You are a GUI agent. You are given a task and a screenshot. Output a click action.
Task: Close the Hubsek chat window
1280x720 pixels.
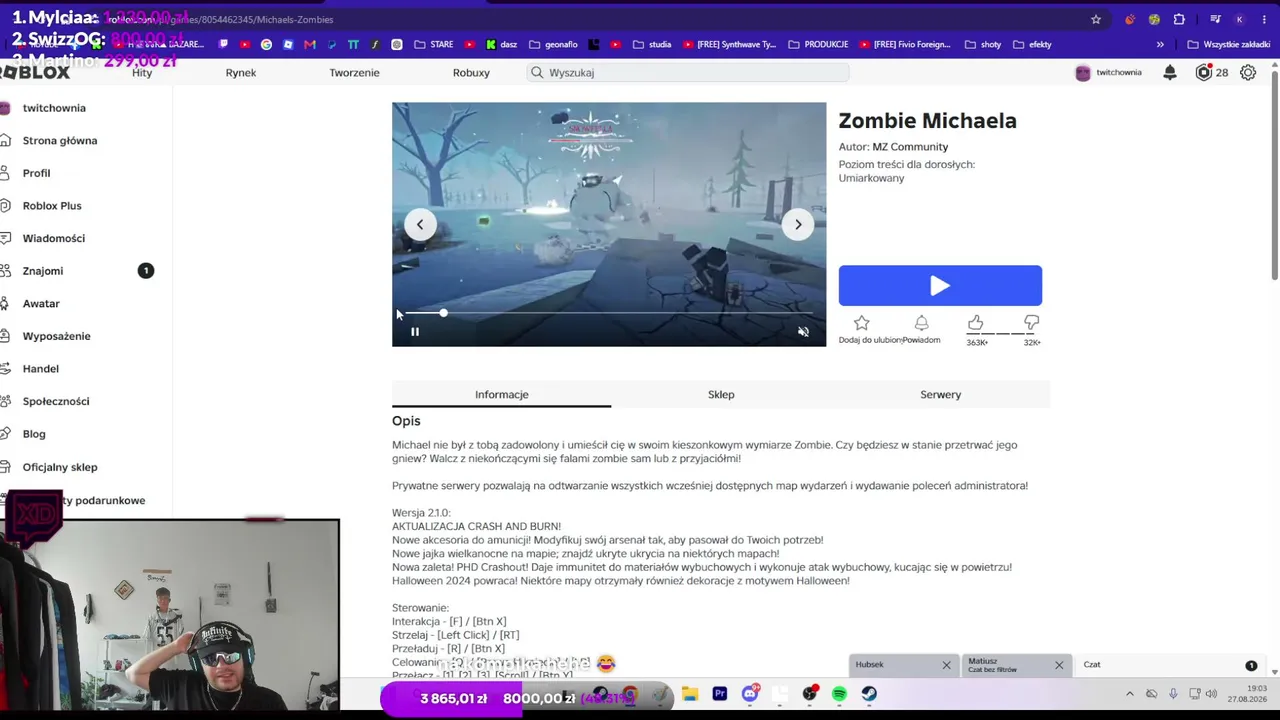(x=946, y=665)
